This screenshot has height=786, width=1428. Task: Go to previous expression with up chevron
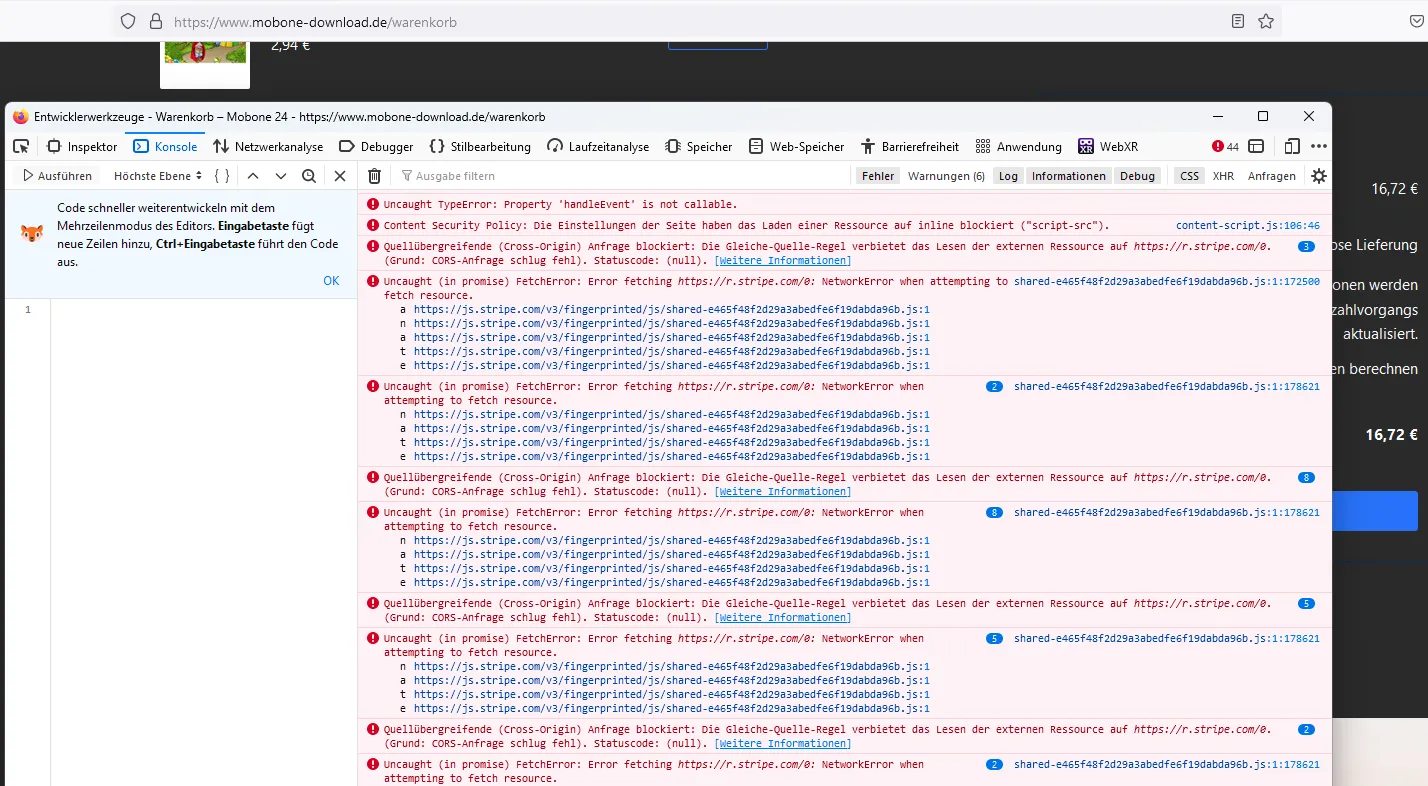pyautogui.click(x=253, y=176)
